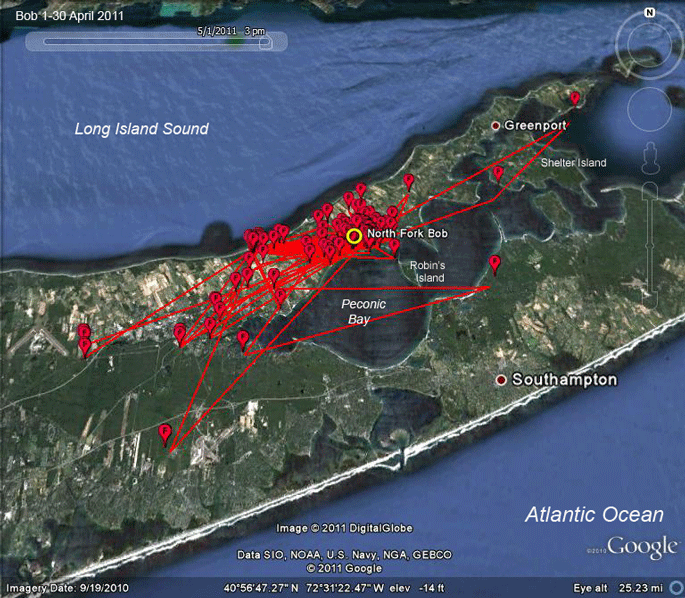This screenshot has height=598, width=685.
Task: Click the Greenport place dot
Action: pyautogui.click(x=495, y=126)
